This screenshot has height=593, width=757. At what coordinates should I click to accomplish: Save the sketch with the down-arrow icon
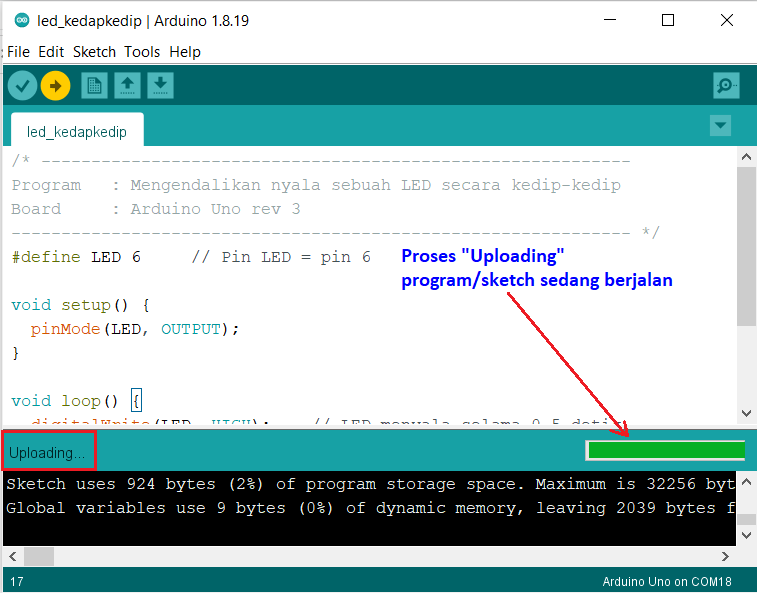pos(160,85)
